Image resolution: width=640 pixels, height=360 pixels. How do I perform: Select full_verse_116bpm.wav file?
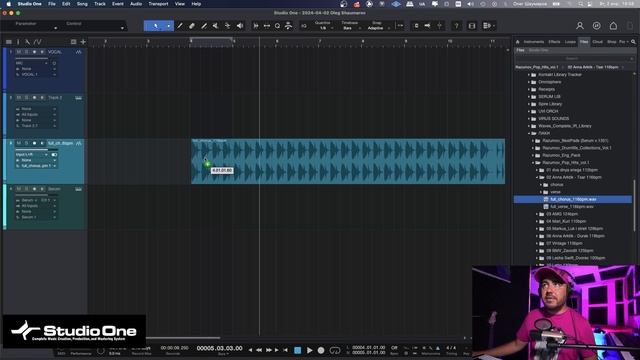tap(573, 207)
